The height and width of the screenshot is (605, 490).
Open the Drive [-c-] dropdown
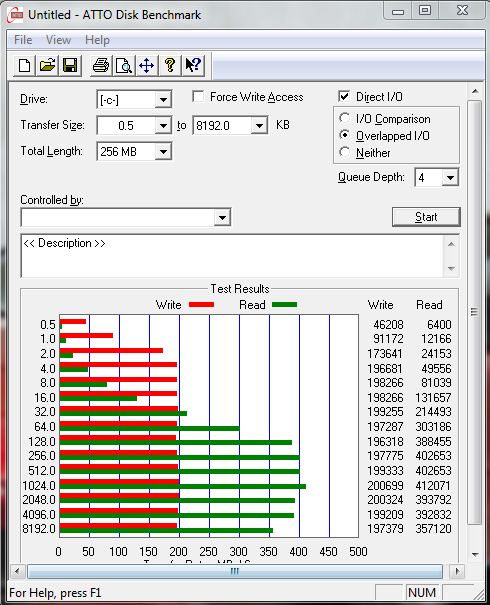coord(163,100)
